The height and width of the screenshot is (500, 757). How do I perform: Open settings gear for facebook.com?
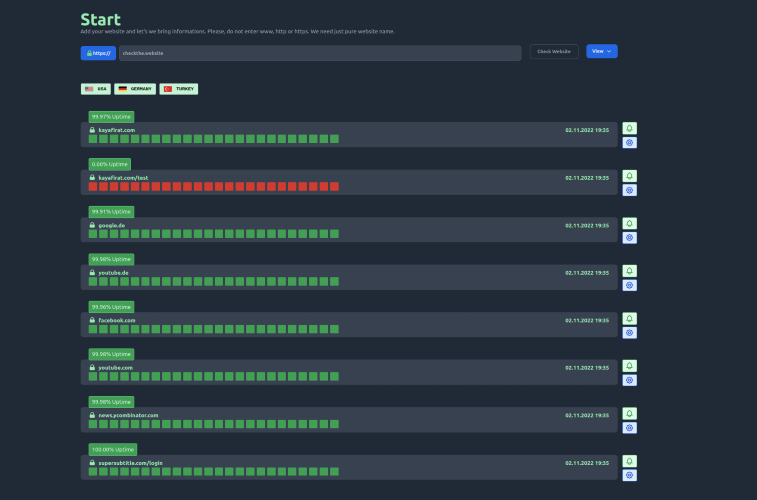(x=629, y=333)
